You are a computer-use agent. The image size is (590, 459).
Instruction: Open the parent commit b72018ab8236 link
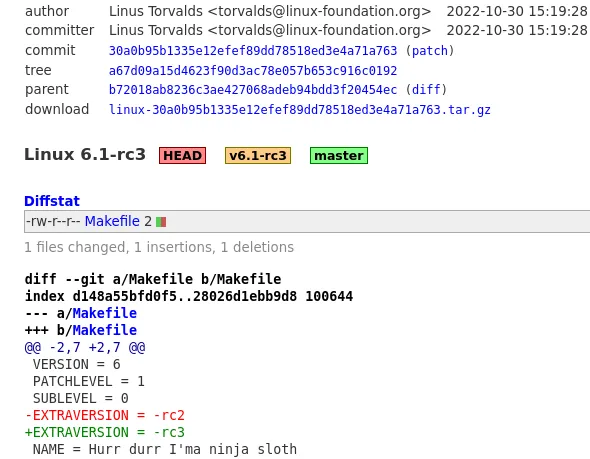253,90
